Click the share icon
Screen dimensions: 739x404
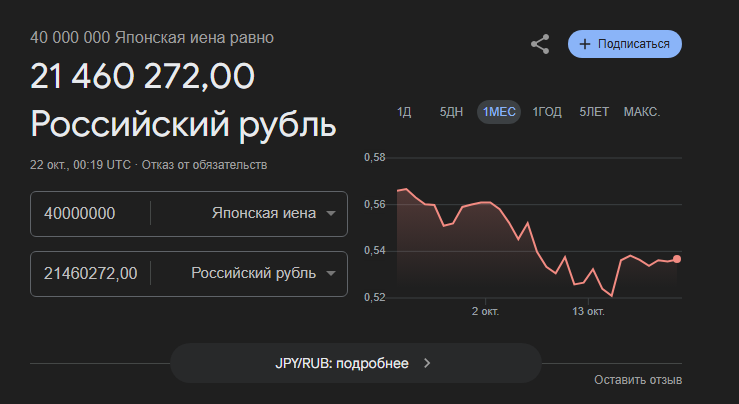tap(540, 44)
